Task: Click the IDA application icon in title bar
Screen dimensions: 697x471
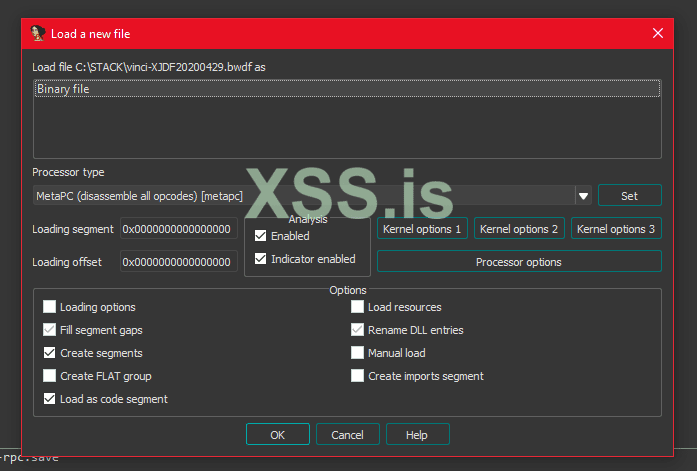Action: pyautogui.click(x=38, y=33)
